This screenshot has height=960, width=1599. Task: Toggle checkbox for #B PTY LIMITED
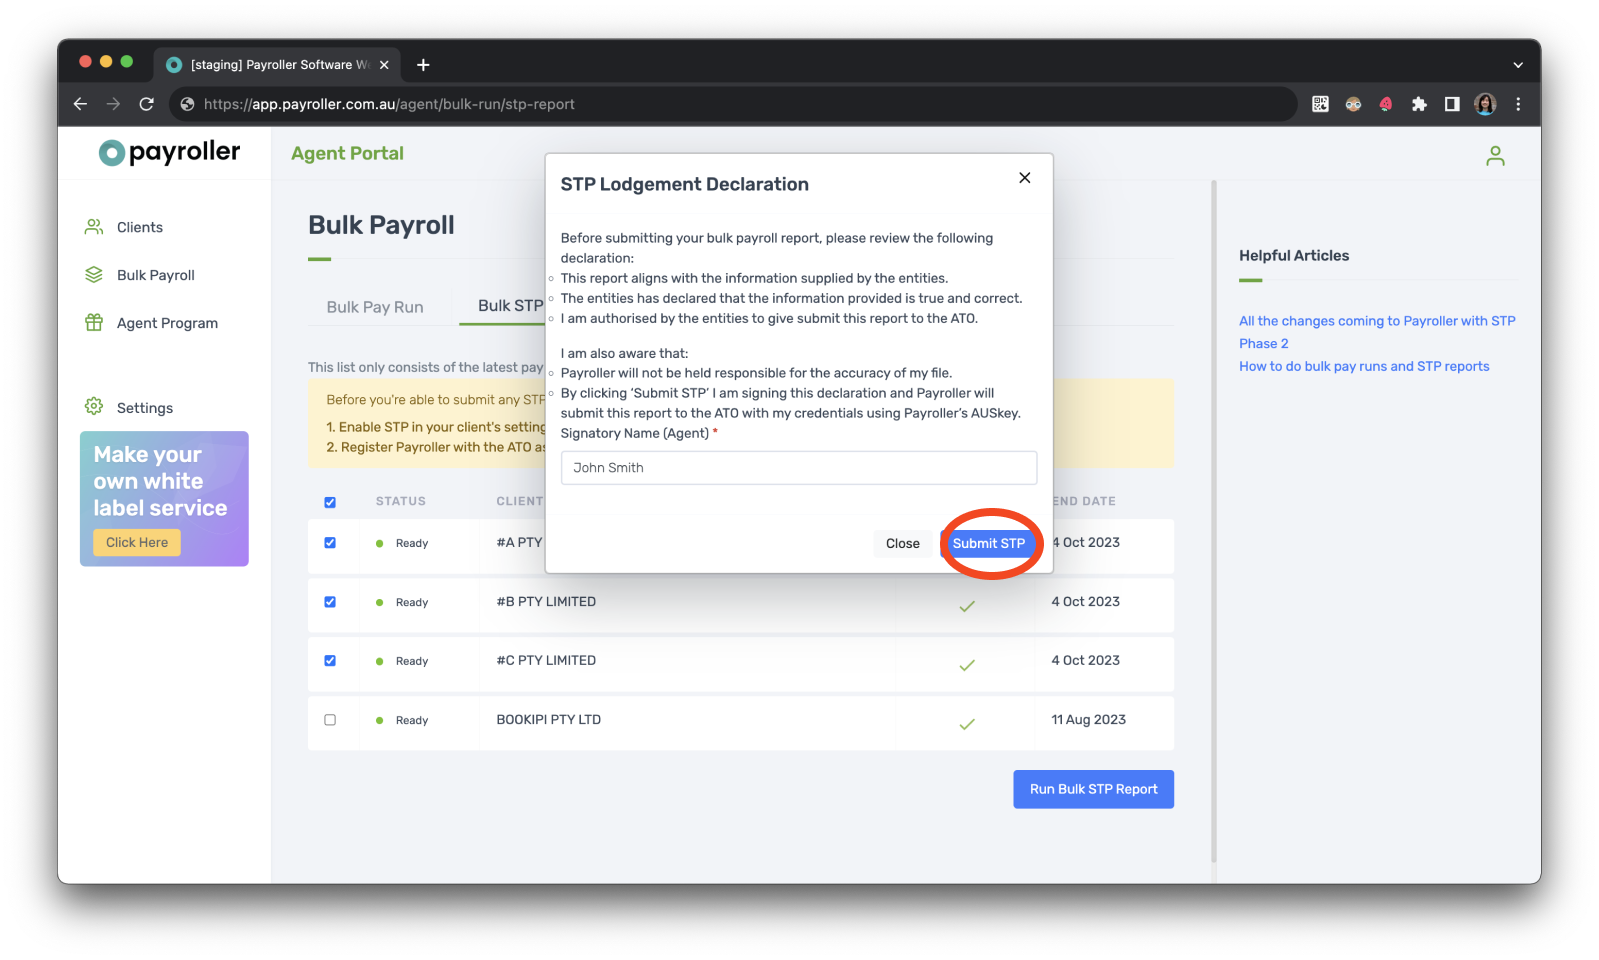330,602
